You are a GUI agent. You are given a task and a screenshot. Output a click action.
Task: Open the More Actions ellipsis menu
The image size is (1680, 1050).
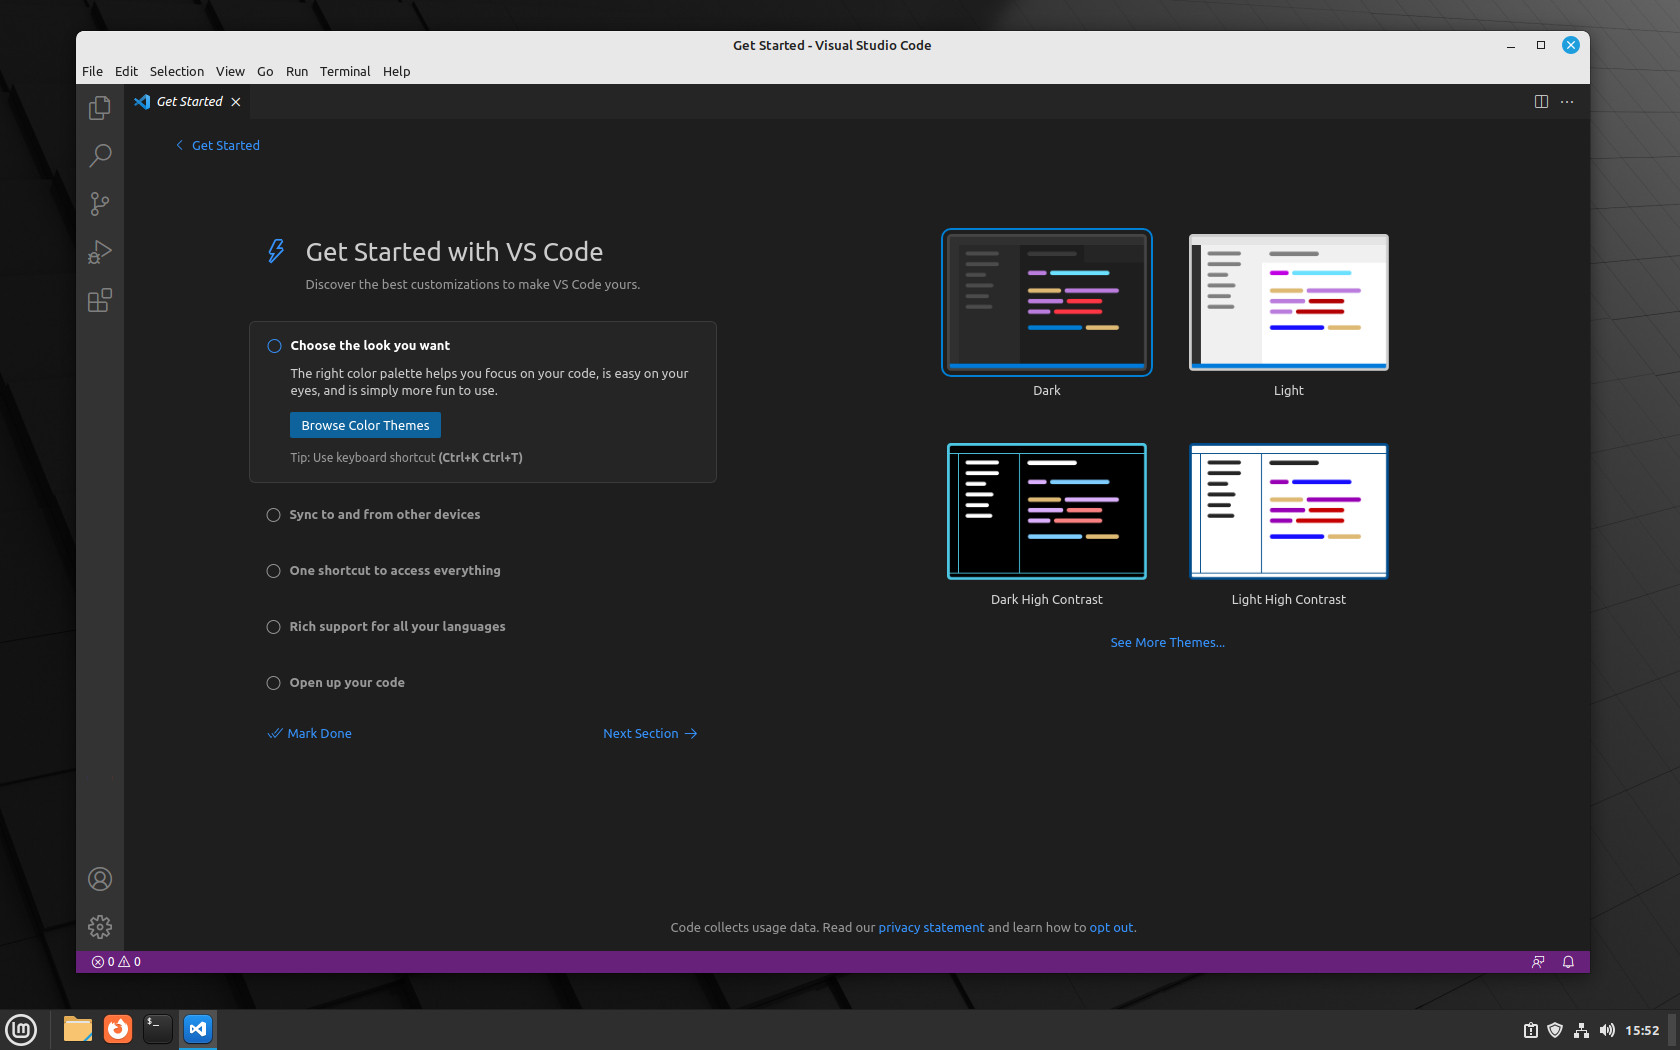coord(1567,102)
